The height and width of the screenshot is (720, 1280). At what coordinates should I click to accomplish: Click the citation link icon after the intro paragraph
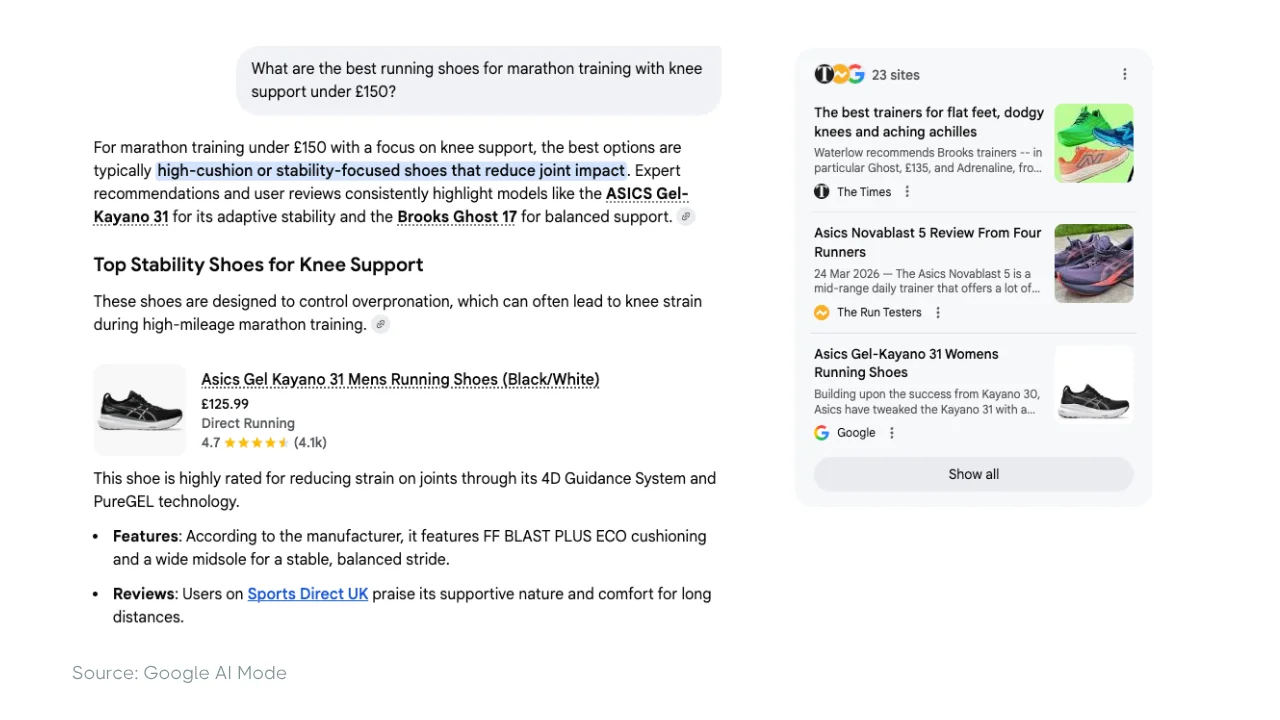[685, 216]
